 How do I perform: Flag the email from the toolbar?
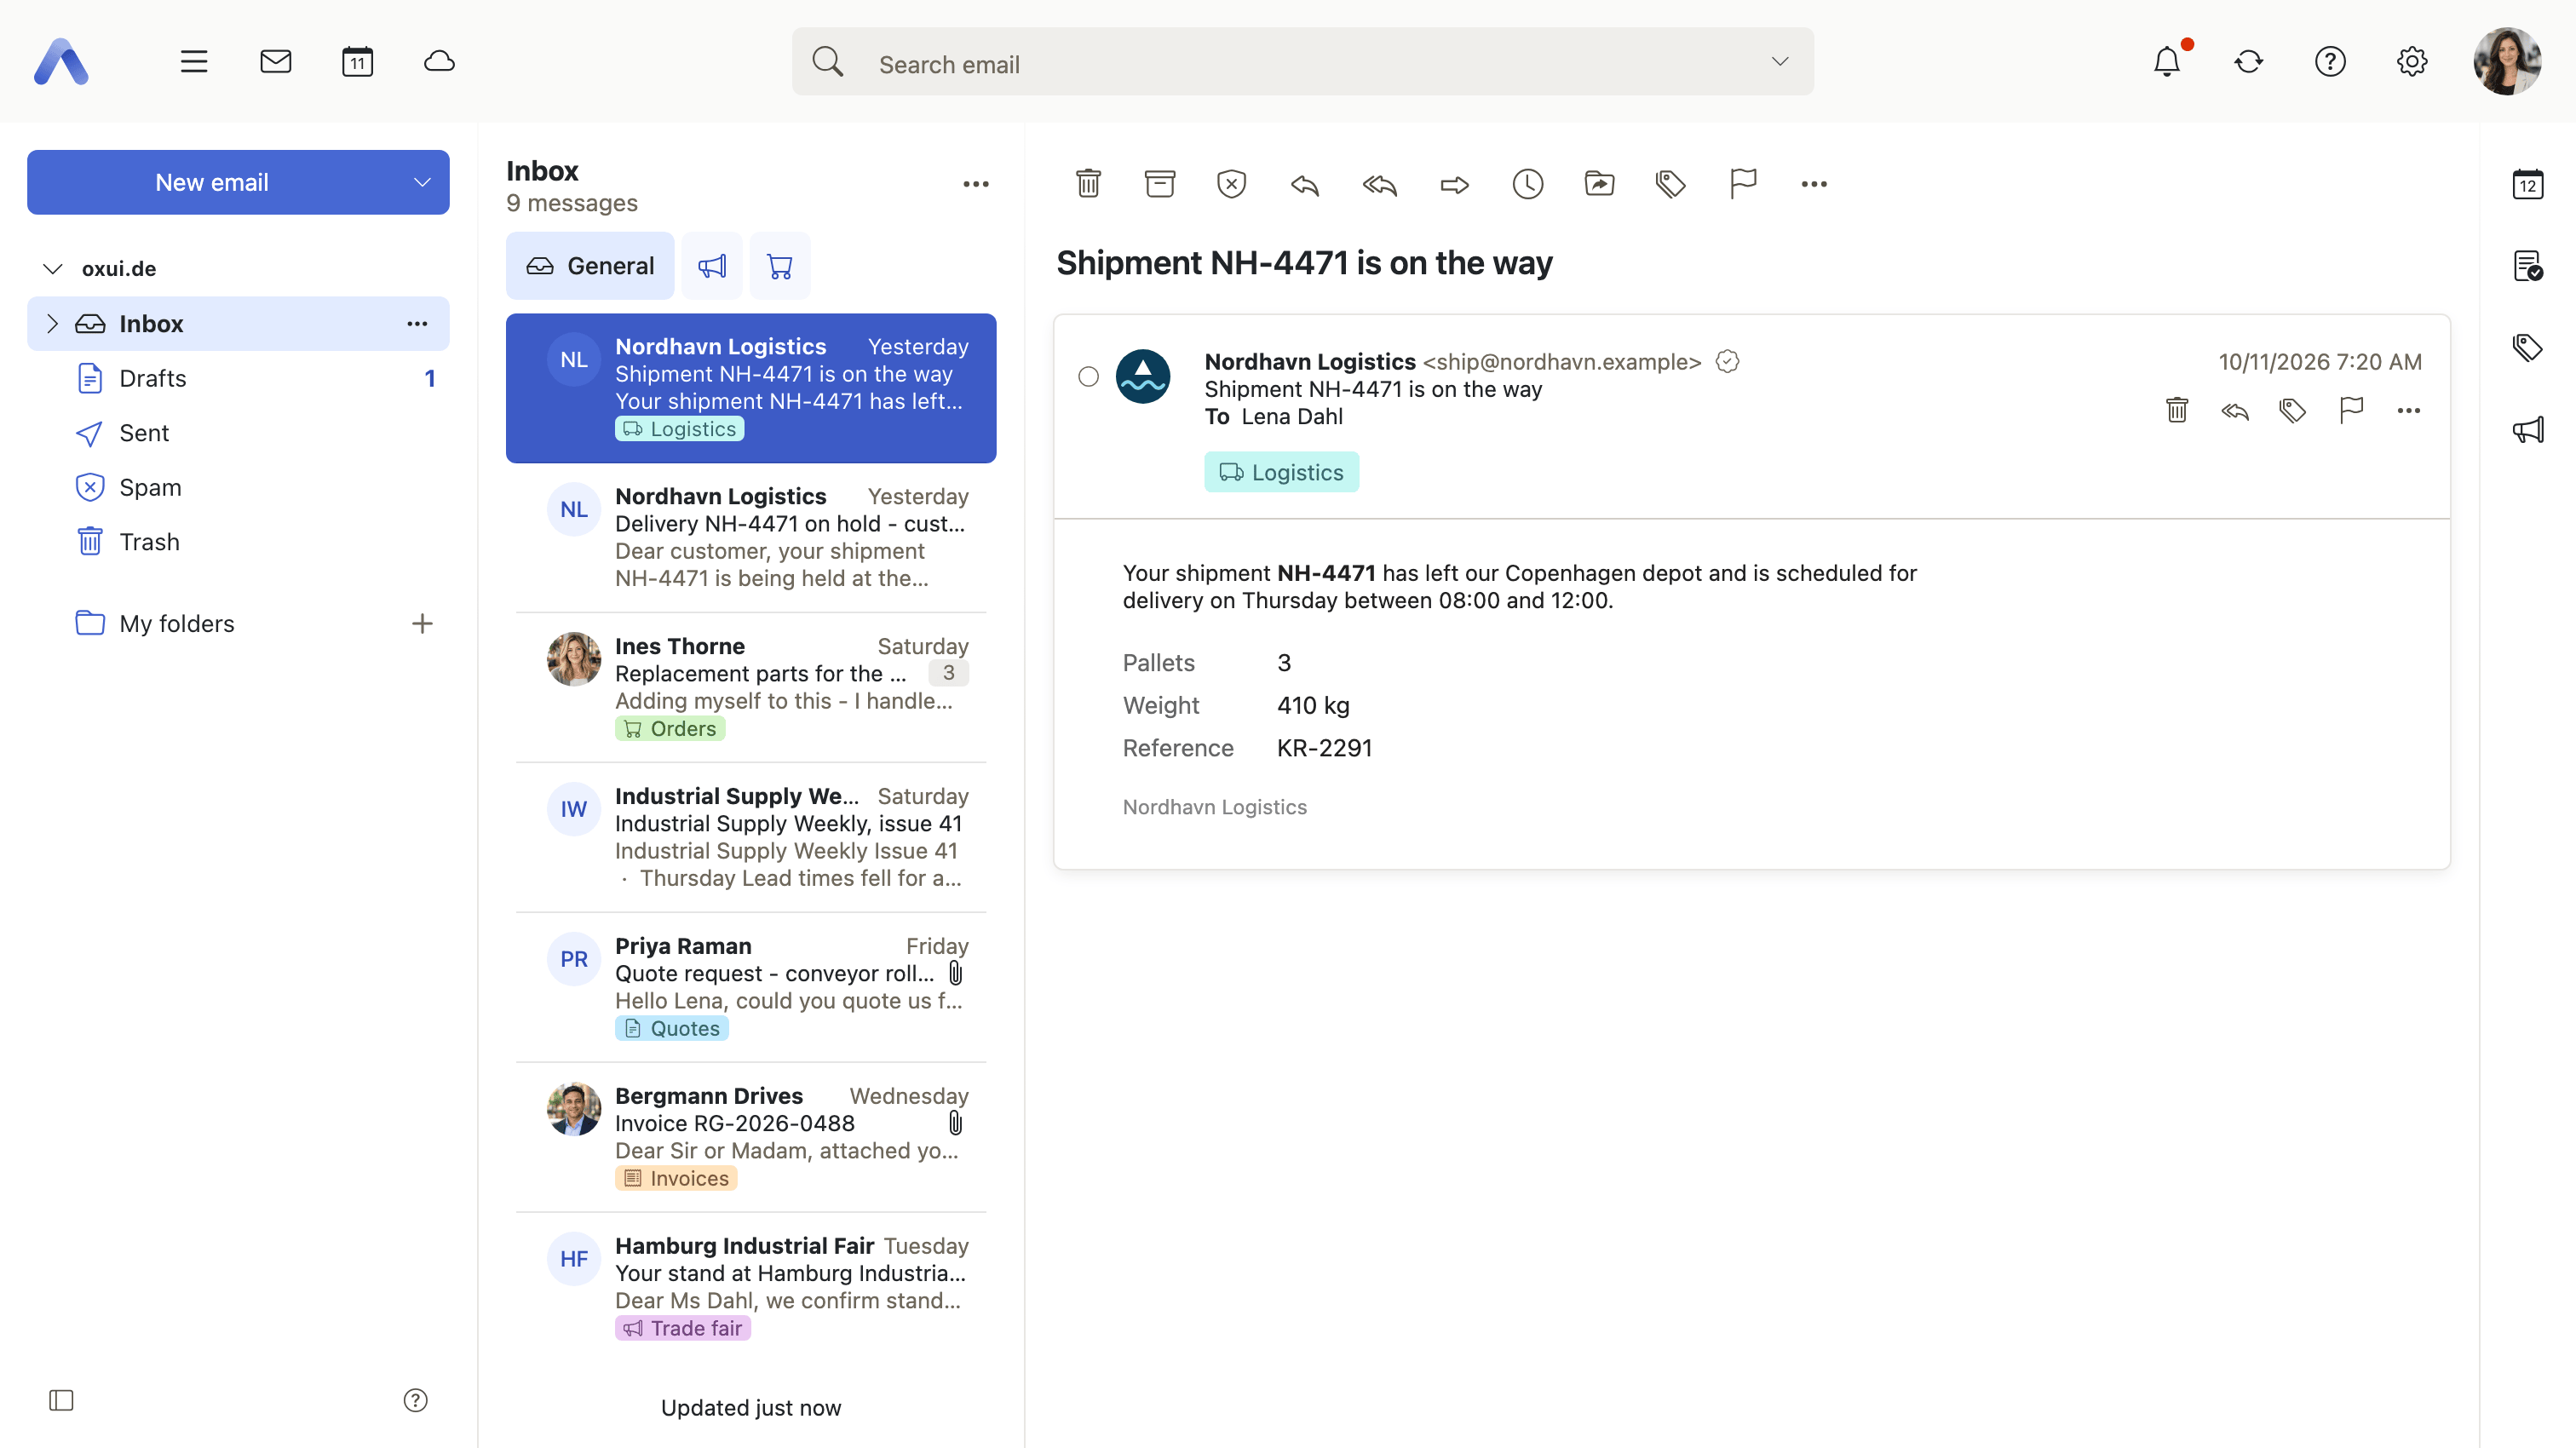(x=1743, y=184)
